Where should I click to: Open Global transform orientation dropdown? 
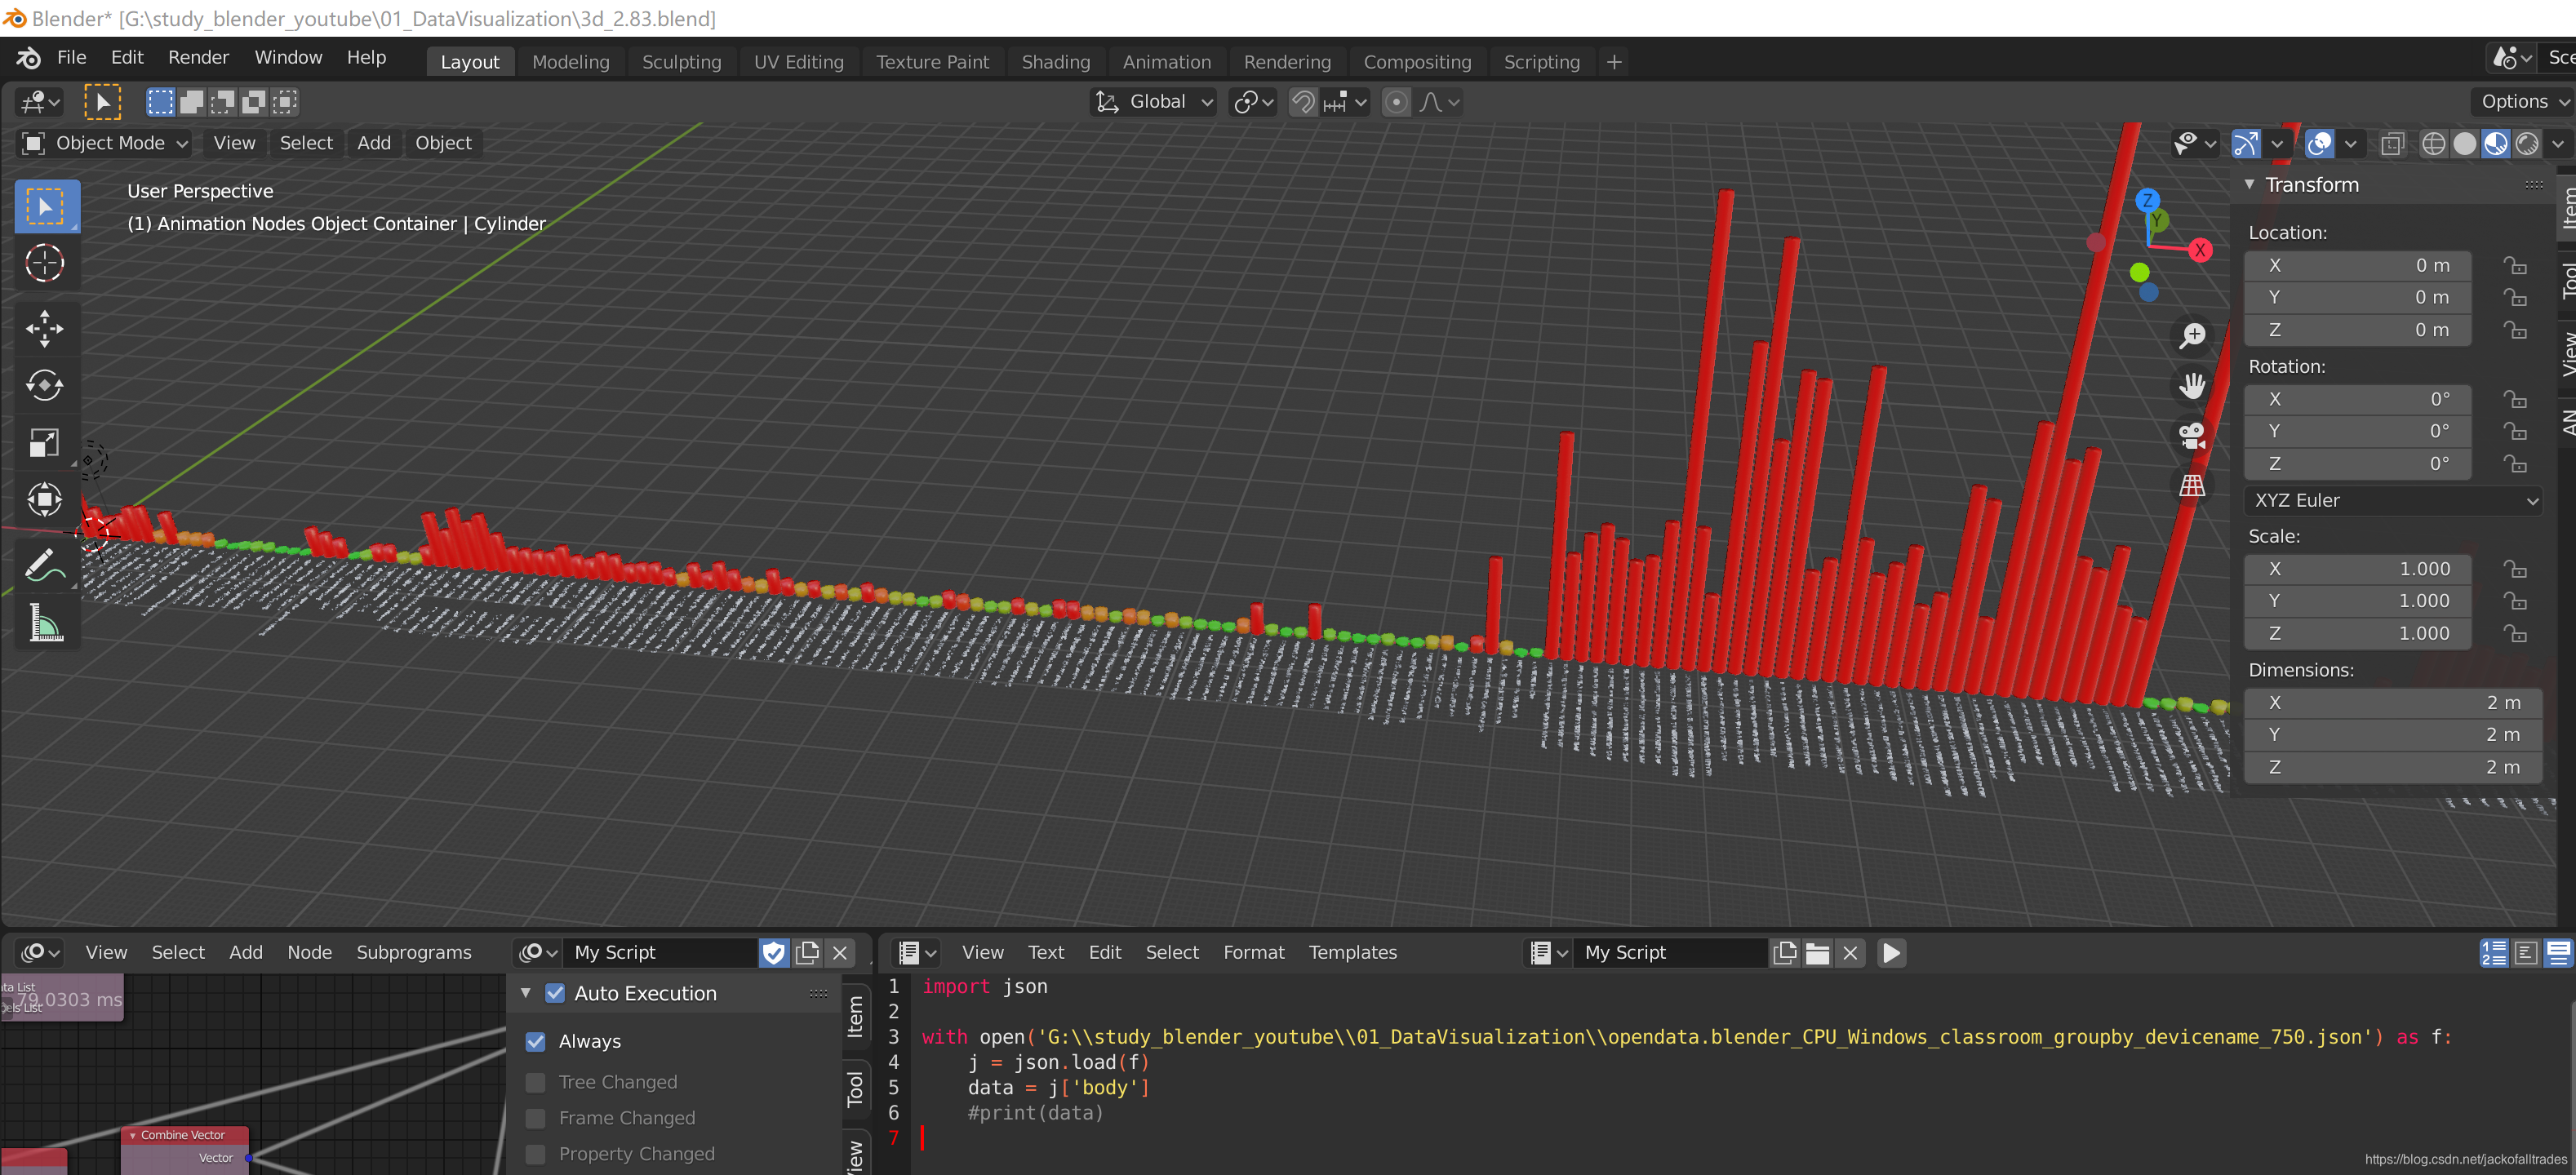pos(1155,102)
